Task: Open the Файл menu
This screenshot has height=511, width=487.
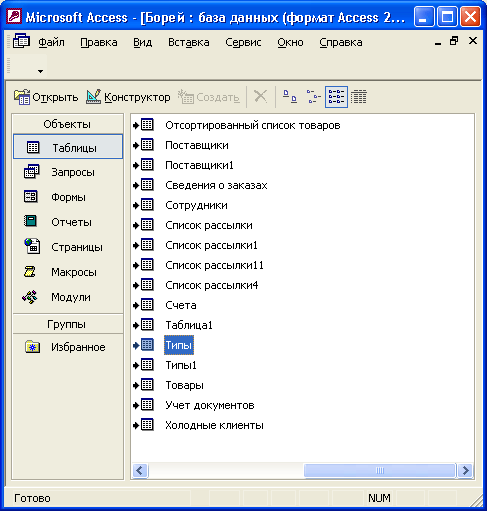Action: [51, 42]
